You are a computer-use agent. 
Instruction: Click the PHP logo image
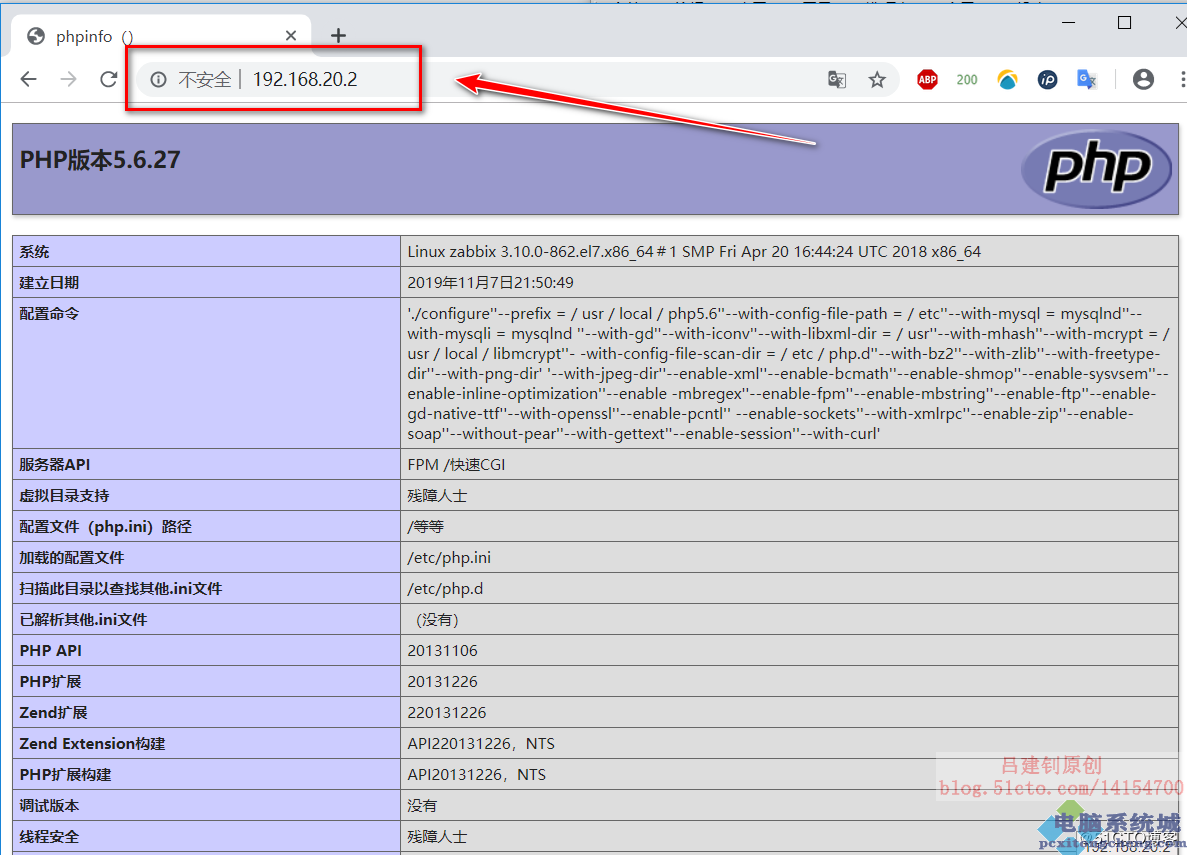(x=1097, y=169)
